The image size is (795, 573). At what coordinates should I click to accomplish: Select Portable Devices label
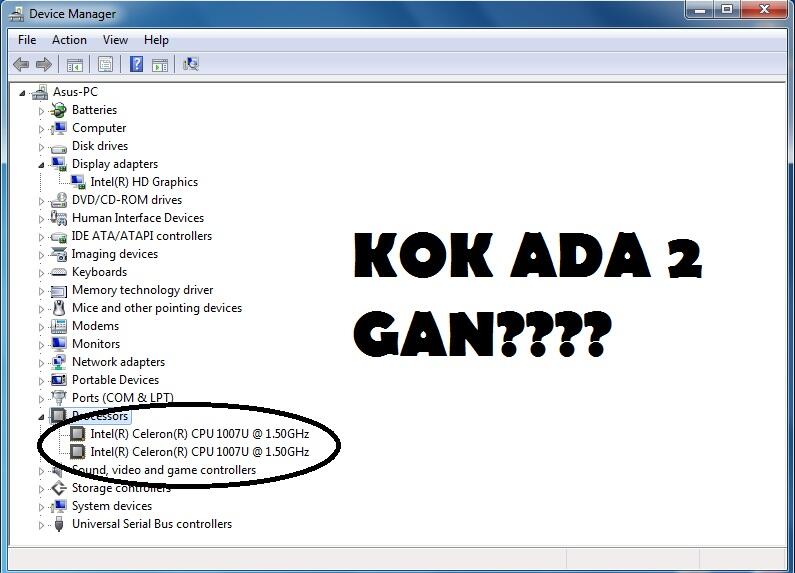coord(115,380)
